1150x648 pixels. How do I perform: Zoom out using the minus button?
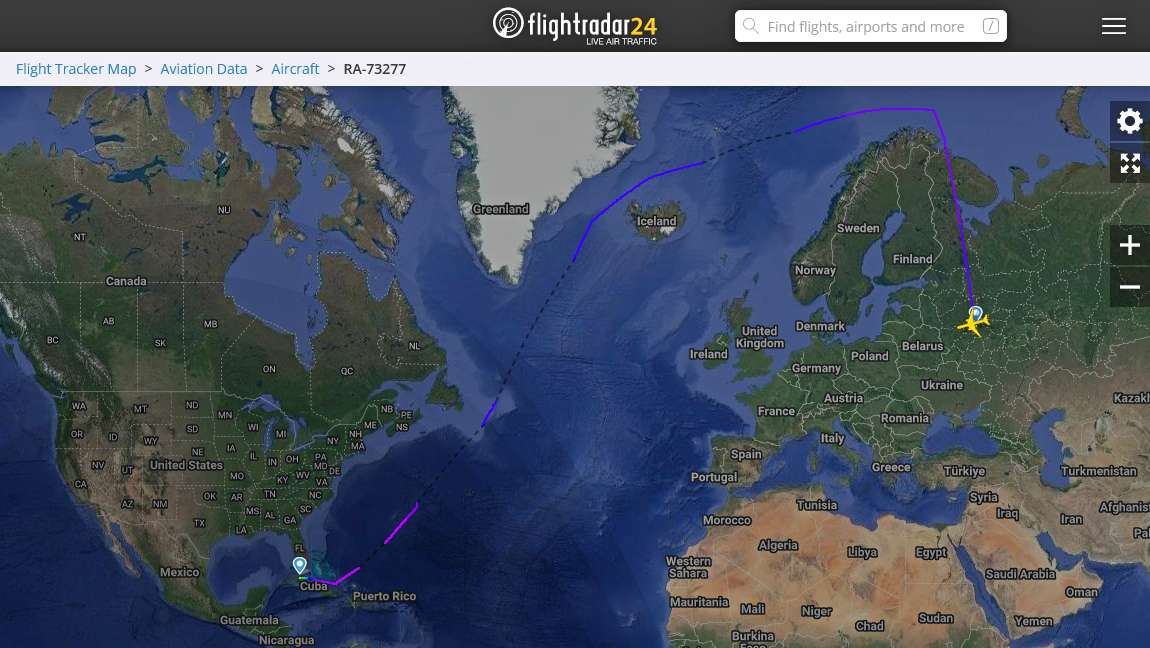1129,287
